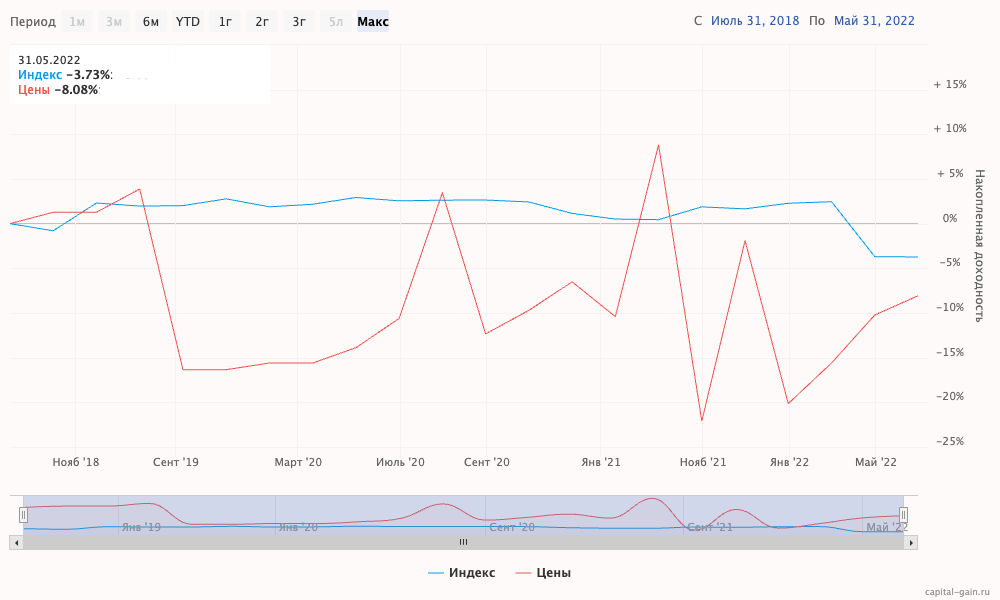The width and height of the screenshot is (1000, 600).
Task: Toggle the Индекс series in legend
Action: coord(462,573)
